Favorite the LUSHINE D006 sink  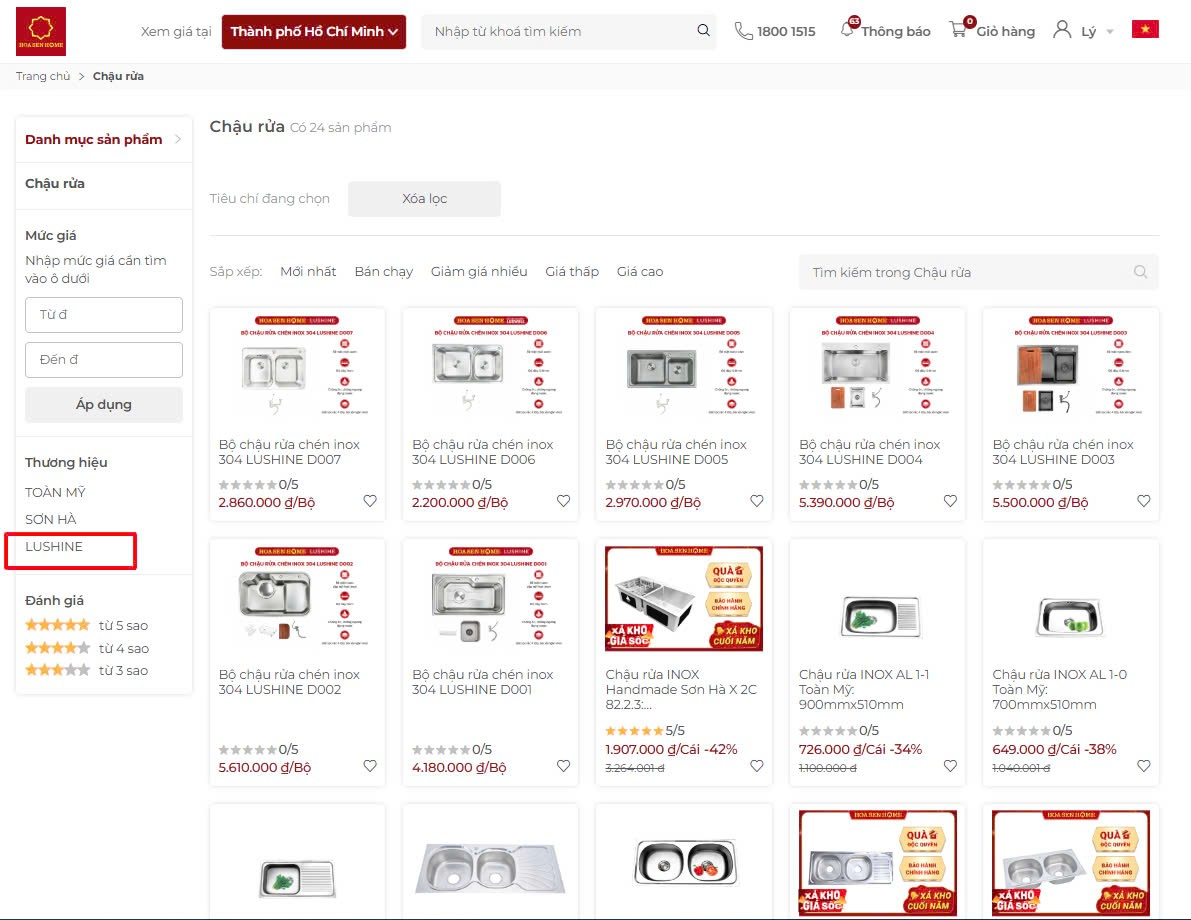tap(564, 501)
